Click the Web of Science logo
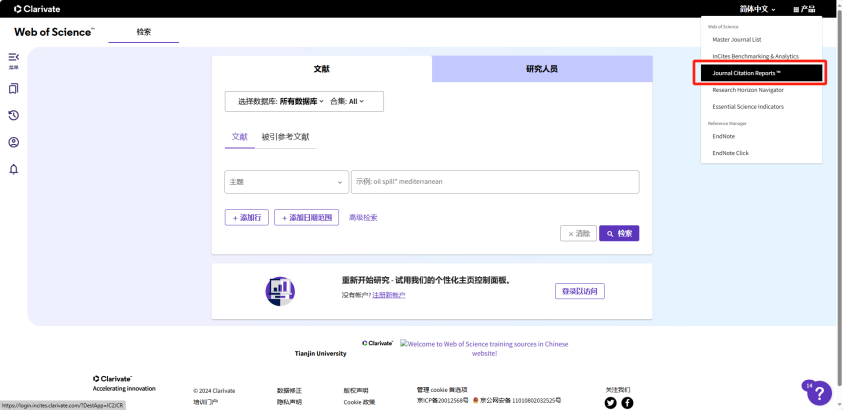This screenshot has width=843, height=410. 54,32
